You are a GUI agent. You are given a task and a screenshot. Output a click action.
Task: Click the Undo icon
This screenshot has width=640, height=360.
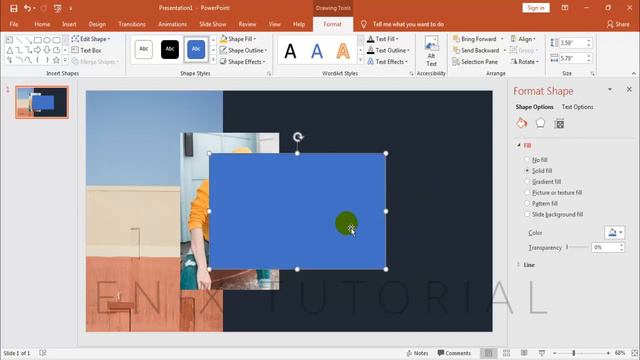tap(27, 8)
